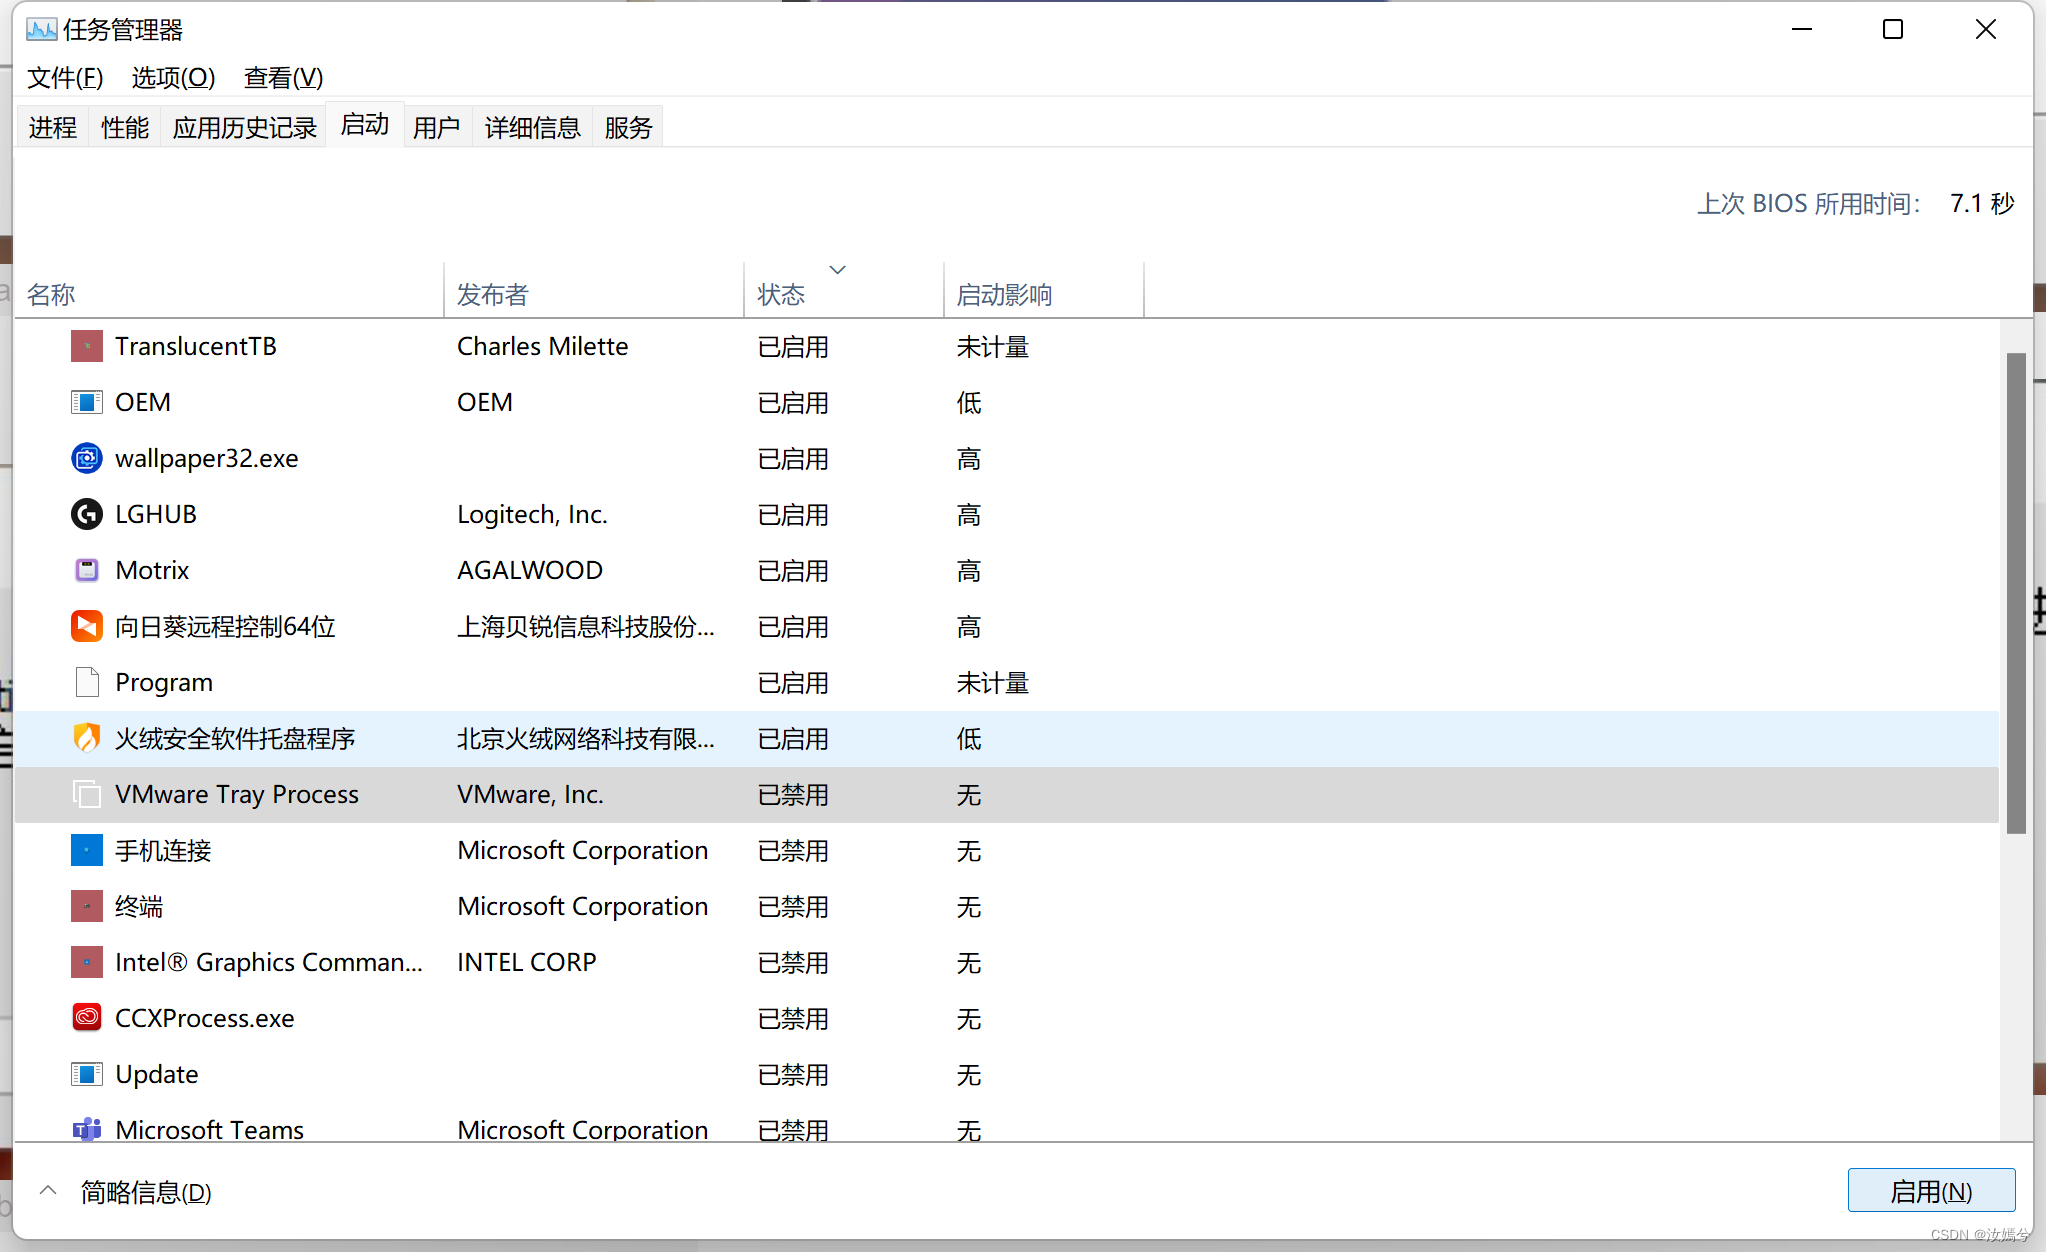Click the 火绒安全软件托盘程序 shield icon
This screenshot has height=1252, width=2046.
click(x=87, y=738)
